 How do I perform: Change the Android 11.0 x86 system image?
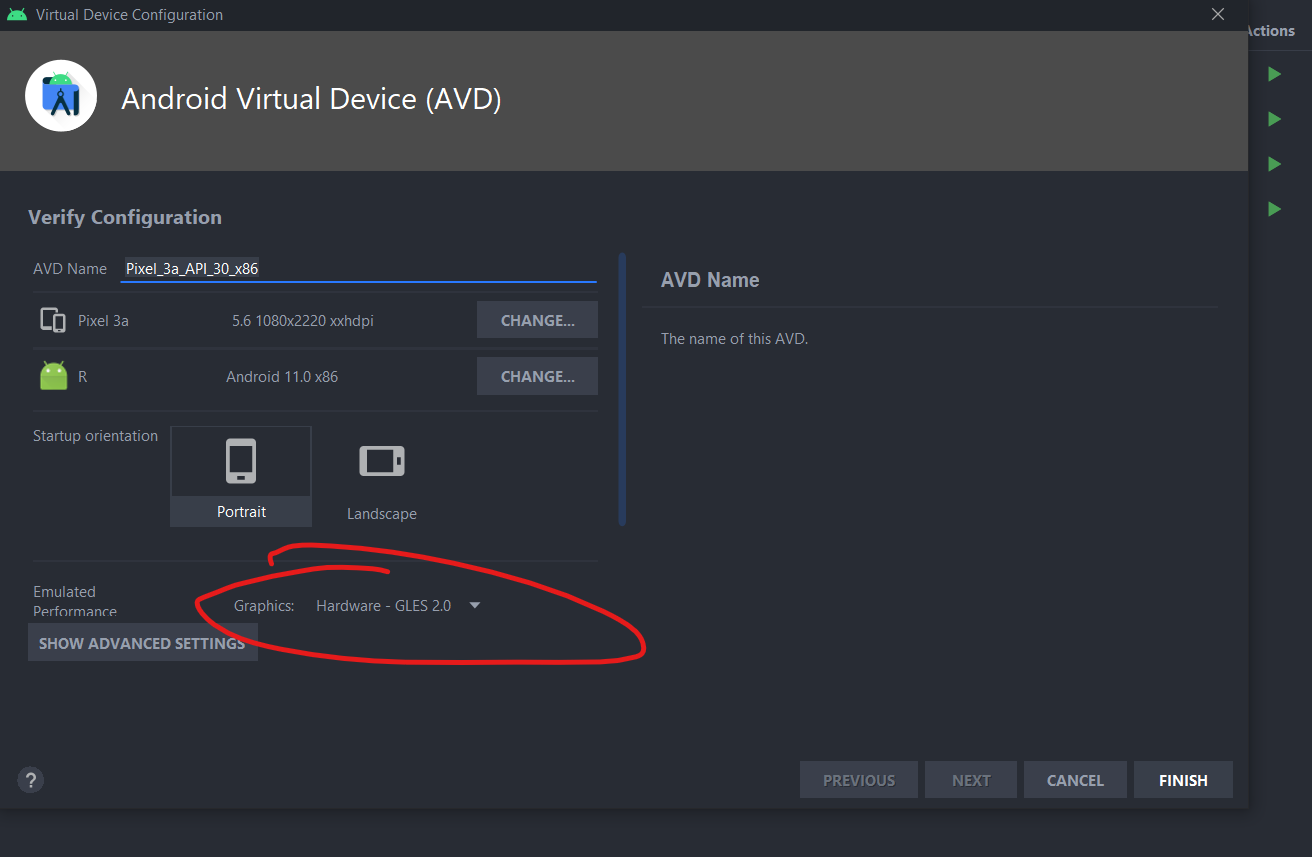click(x=537, y=376)
